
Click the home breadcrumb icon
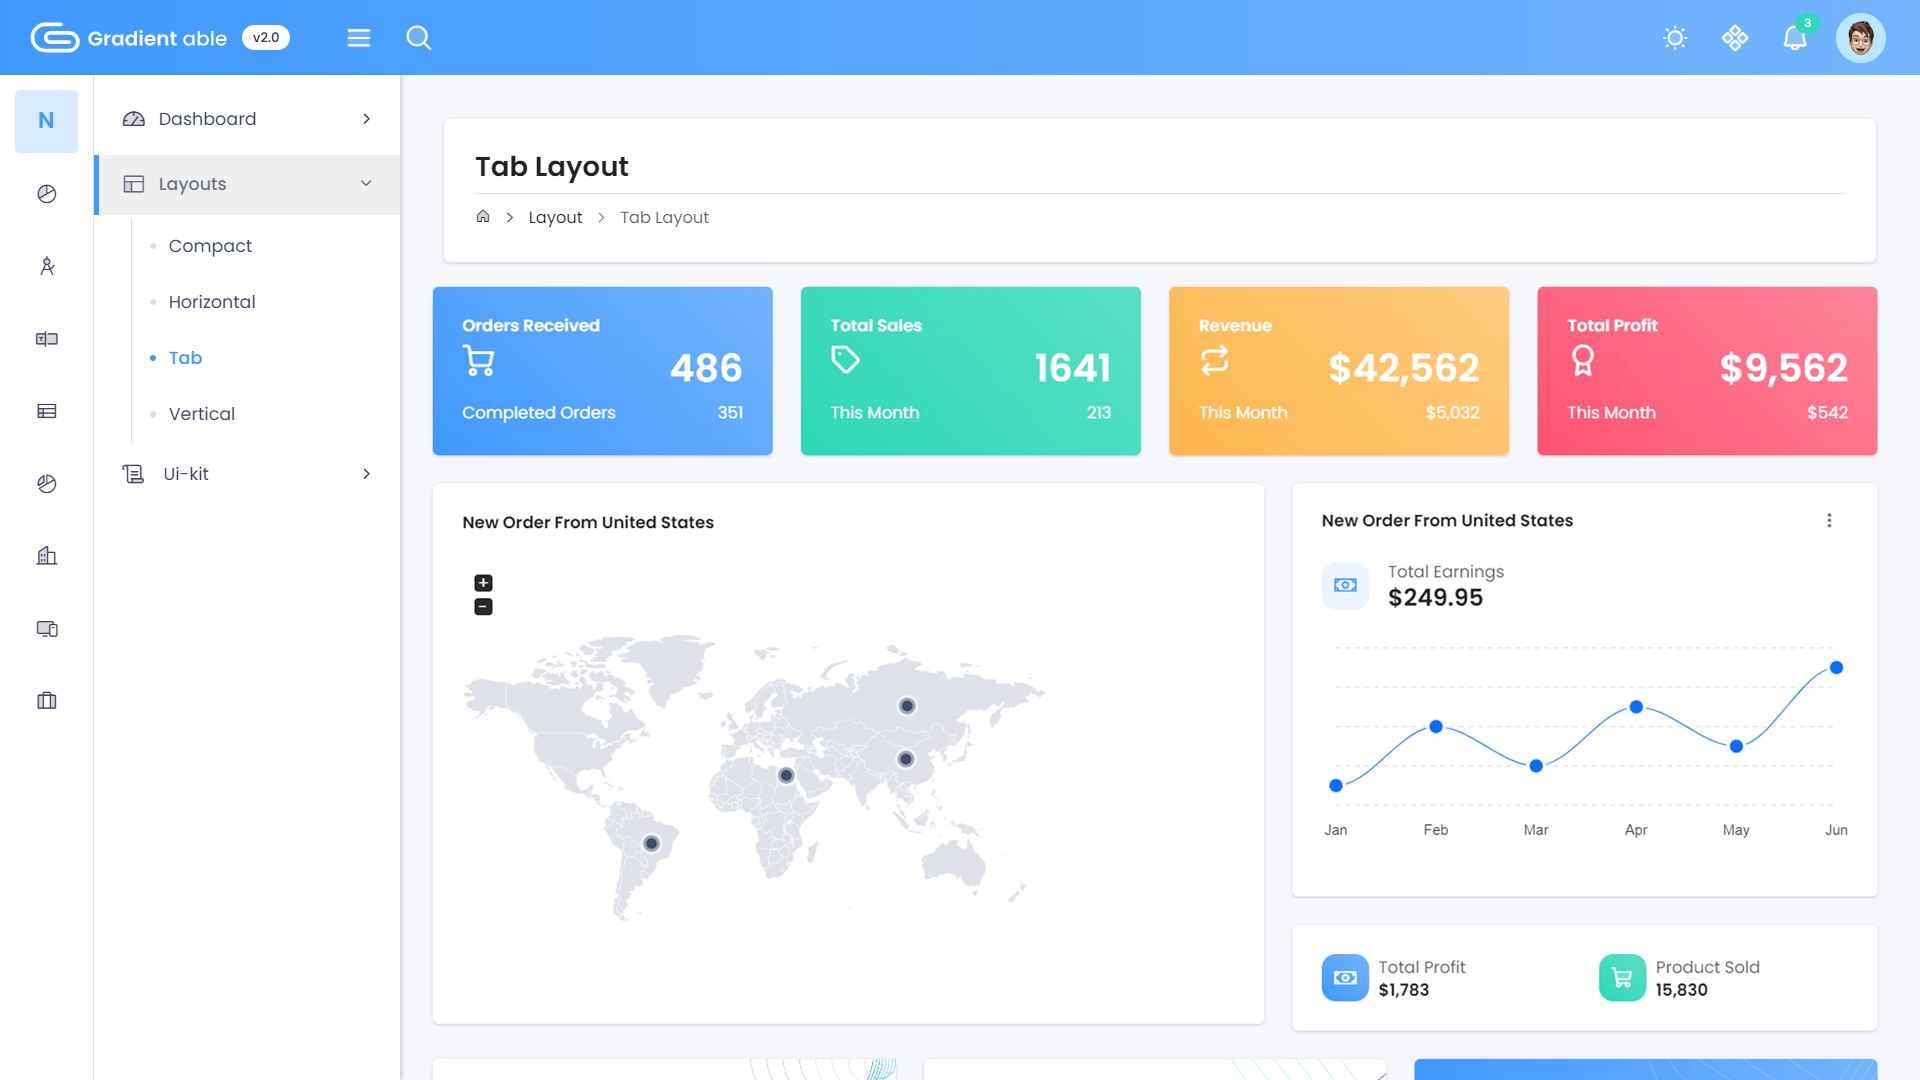click(483, 216)
